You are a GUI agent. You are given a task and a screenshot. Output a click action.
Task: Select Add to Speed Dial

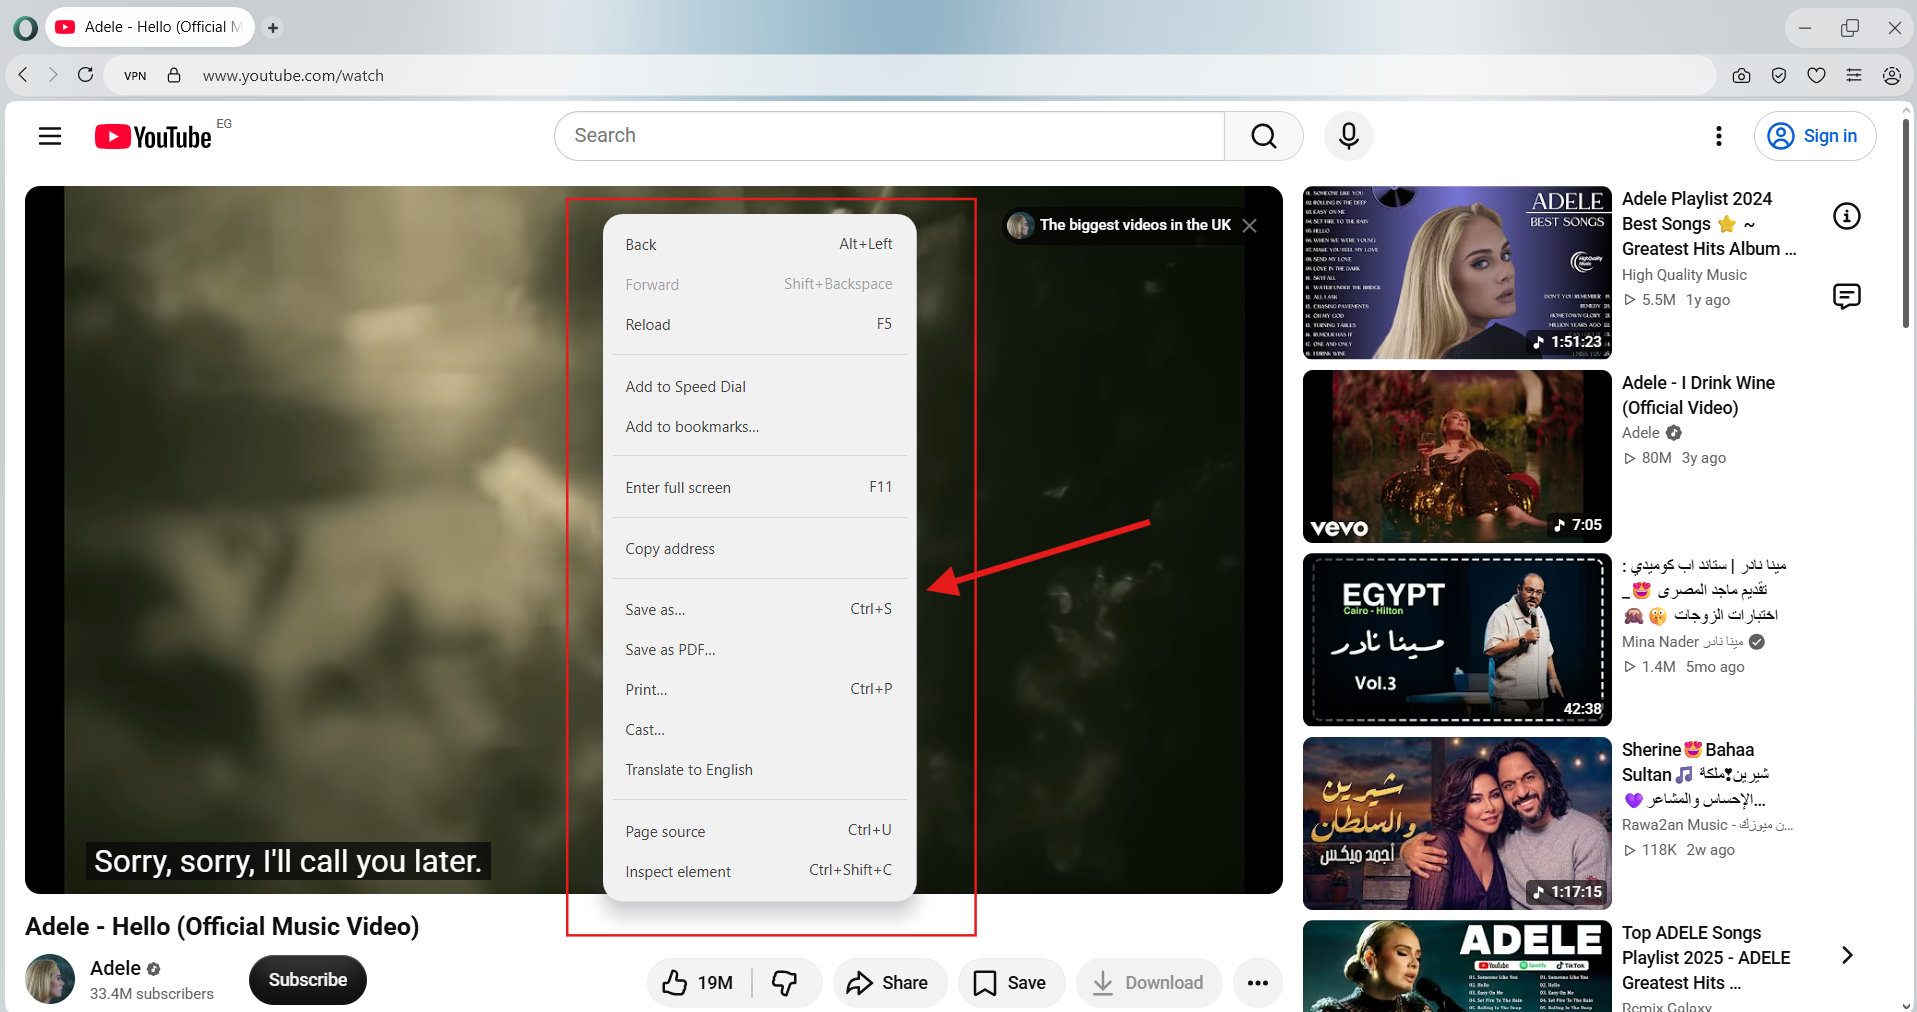[x=760, y=387]
